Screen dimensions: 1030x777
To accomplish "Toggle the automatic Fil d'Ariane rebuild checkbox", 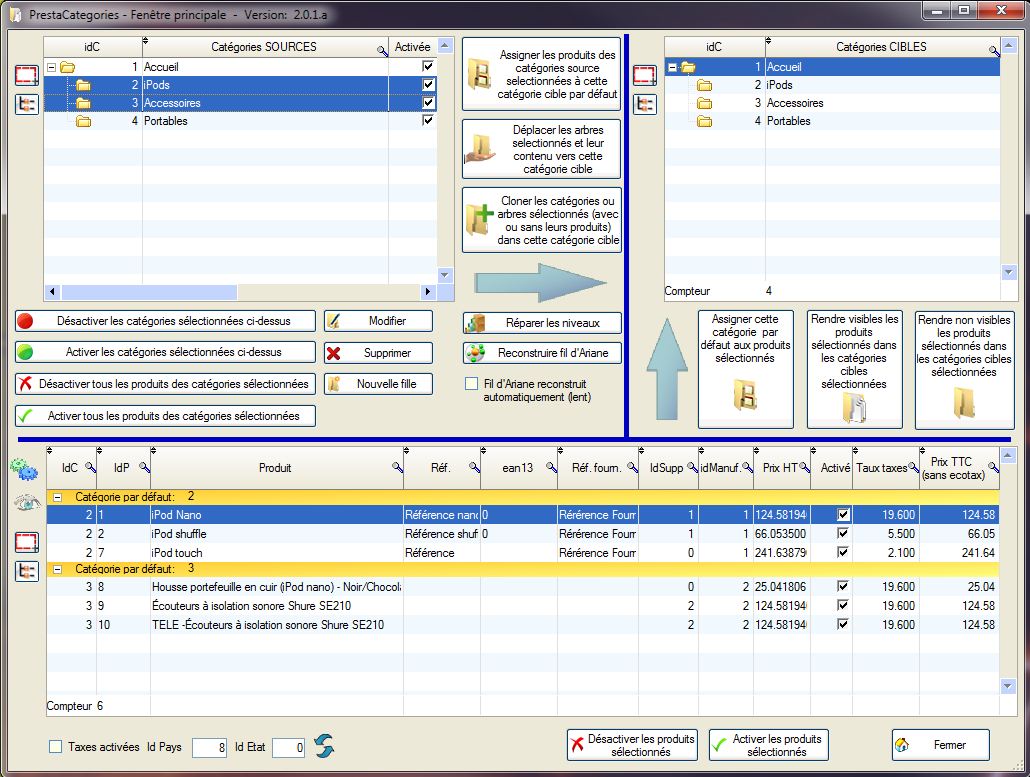I will tap(472, 383).
